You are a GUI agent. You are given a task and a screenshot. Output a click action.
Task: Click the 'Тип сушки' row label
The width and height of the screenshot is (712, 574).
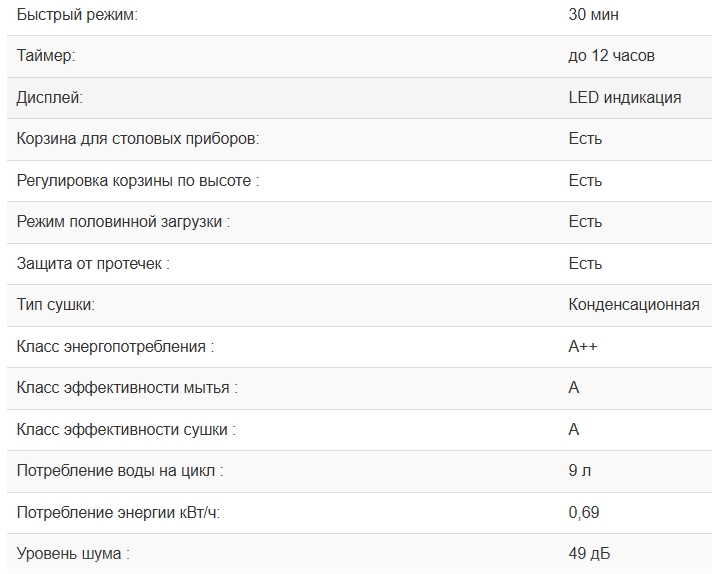click(56, 305)
